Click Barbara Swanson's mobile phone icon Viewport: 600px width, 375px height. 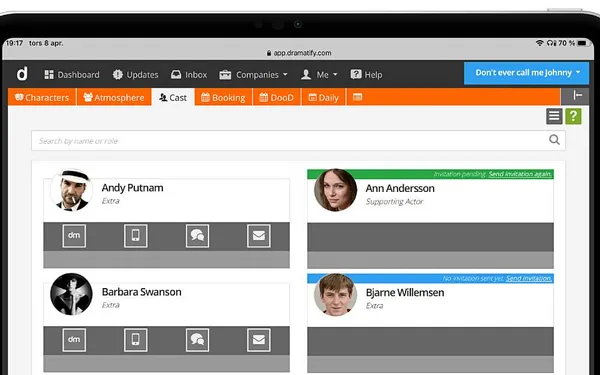click(135, 340)
